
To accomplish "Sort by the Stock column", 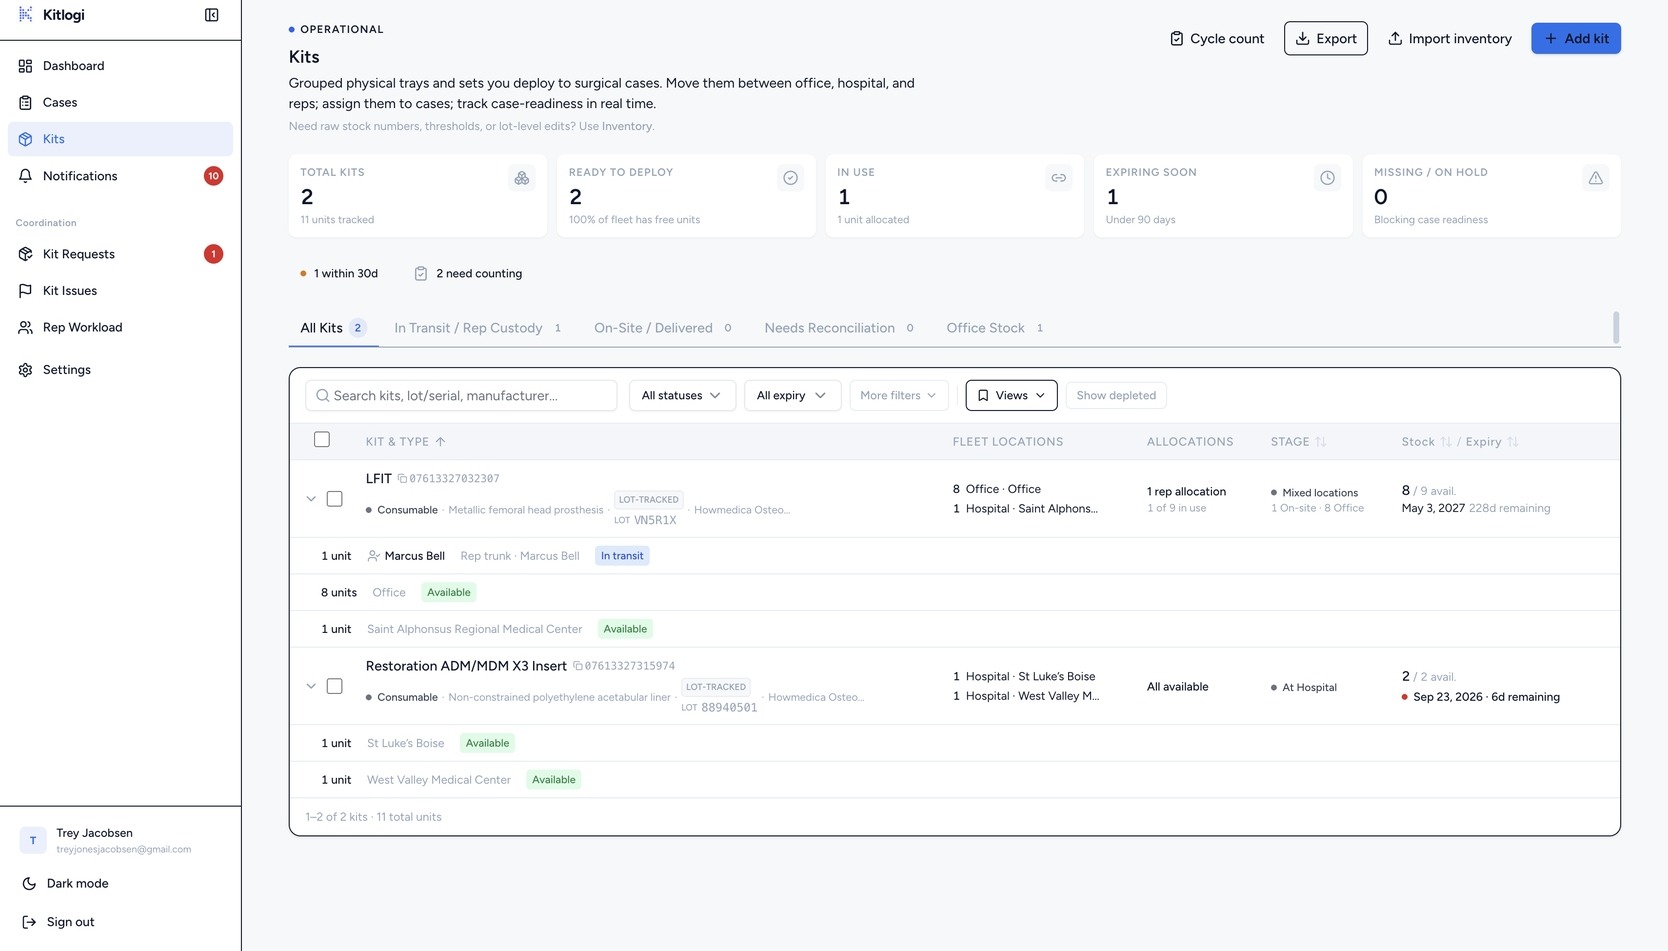I will pyautogui.click(x=1427, y=442).
